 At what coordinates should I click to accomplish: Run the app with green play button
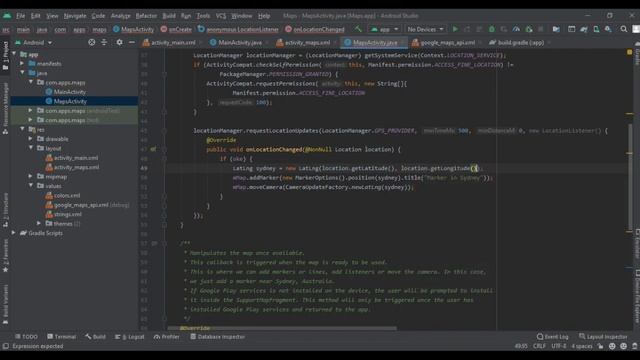[x=455, y=29]
